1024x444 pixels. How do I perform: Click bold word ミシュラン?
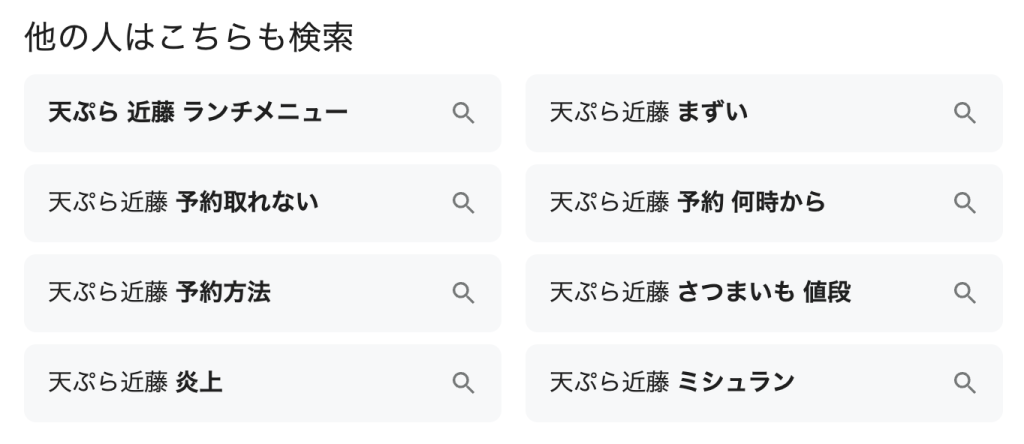pyautogui.click(x=736, y=382)
